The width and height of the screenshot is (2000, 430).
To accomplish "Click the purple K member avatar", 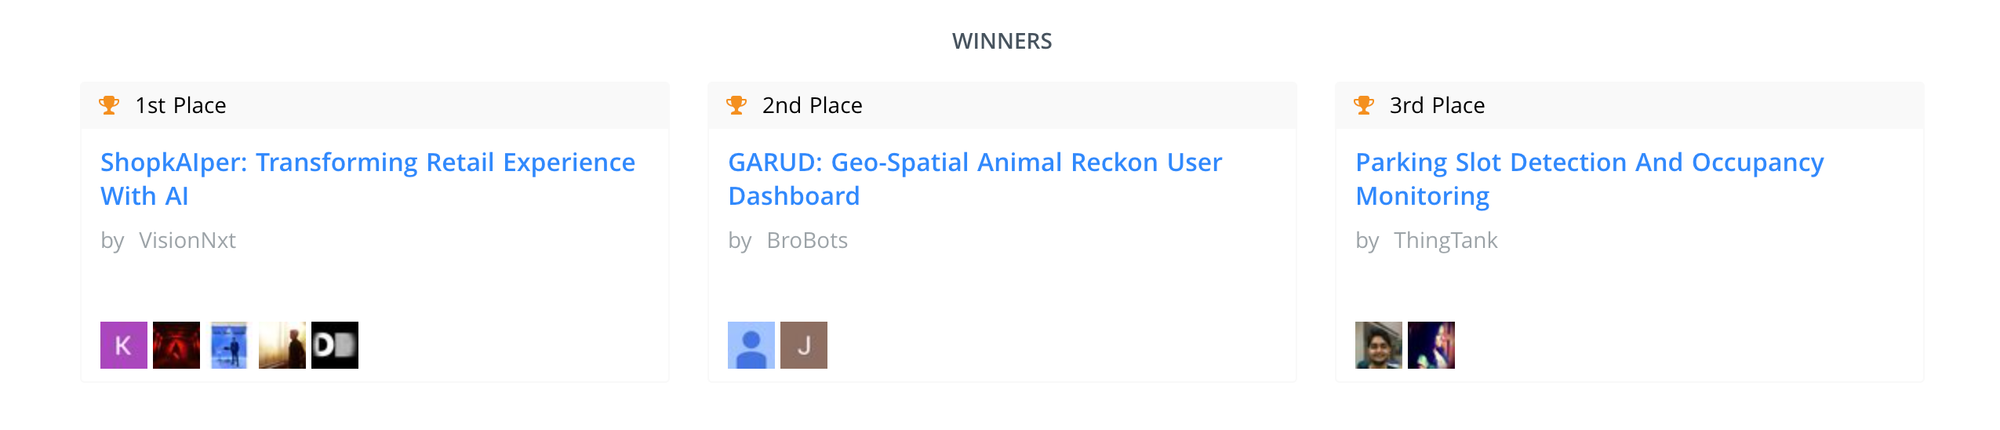I will click(124, 345).
